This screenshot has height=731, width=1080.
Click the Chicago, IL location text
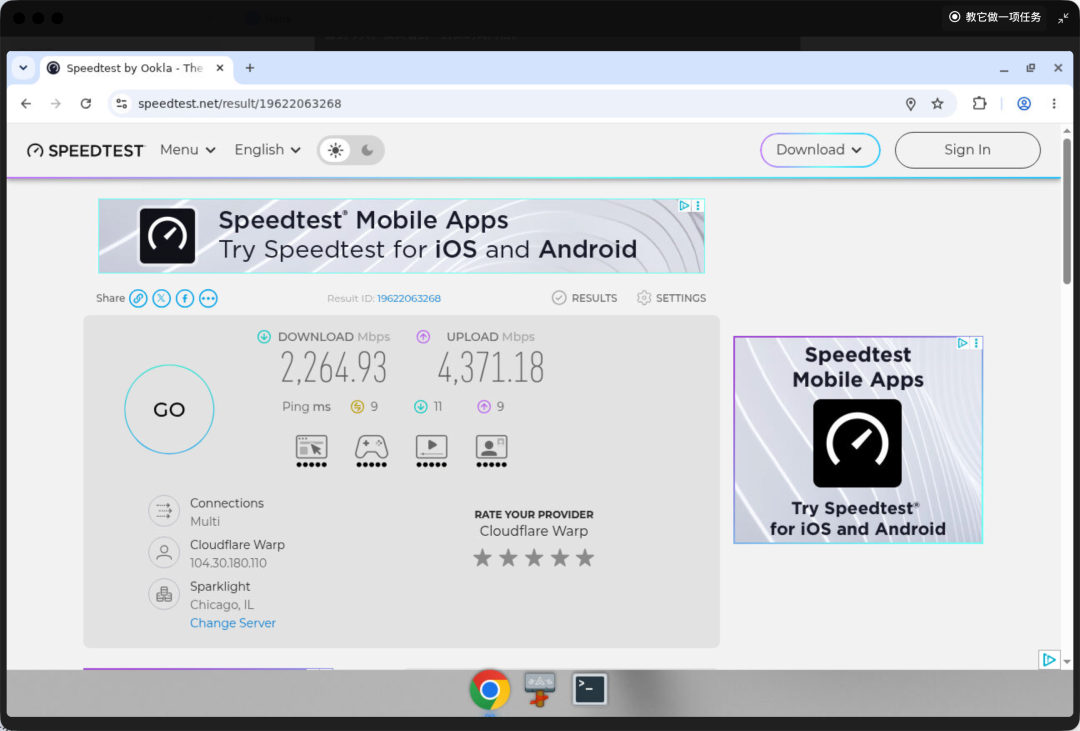point(222,605)
